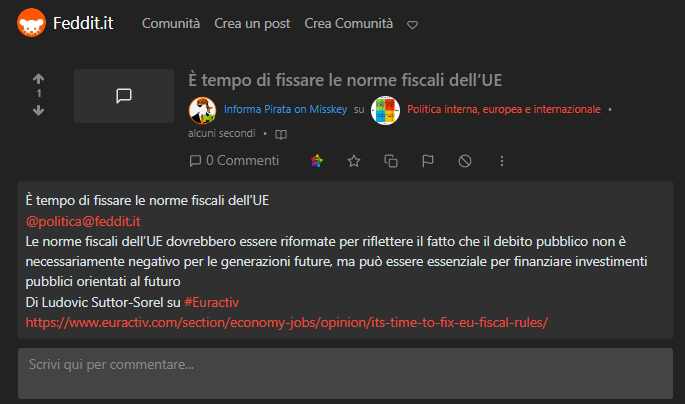Screen dimensions: 685x404
Task: Save post with the star icon
Action: (x=354, y=161)
